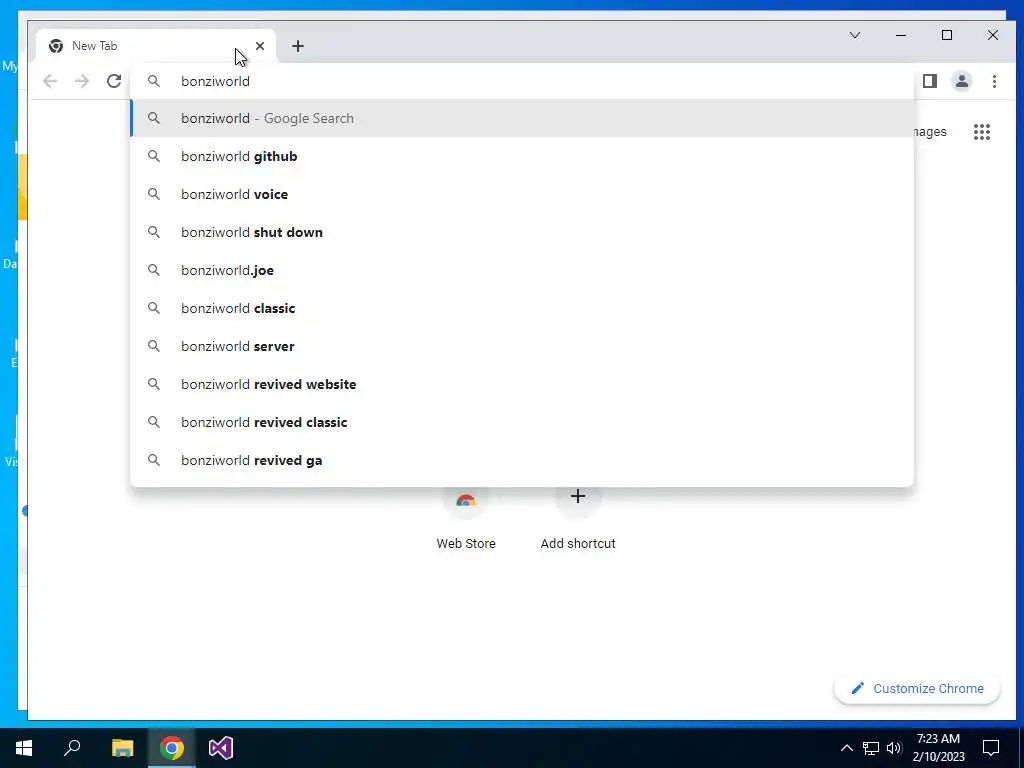Click the Chrome taskbar icon
Screen dimensions: 1024x768
[x=172, y=748]
